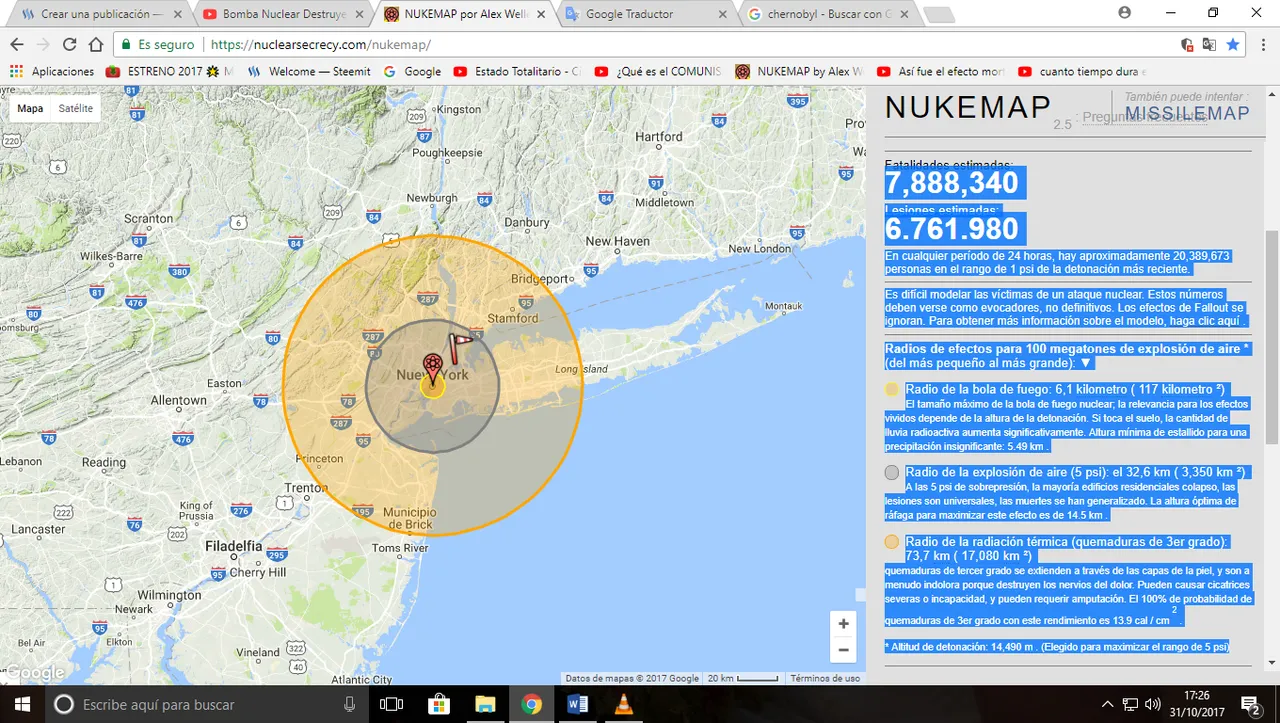Viewport: 1280px width, 723px height.
Task: Click the fatalities figure 7,888,340
Action: [952, 183]
